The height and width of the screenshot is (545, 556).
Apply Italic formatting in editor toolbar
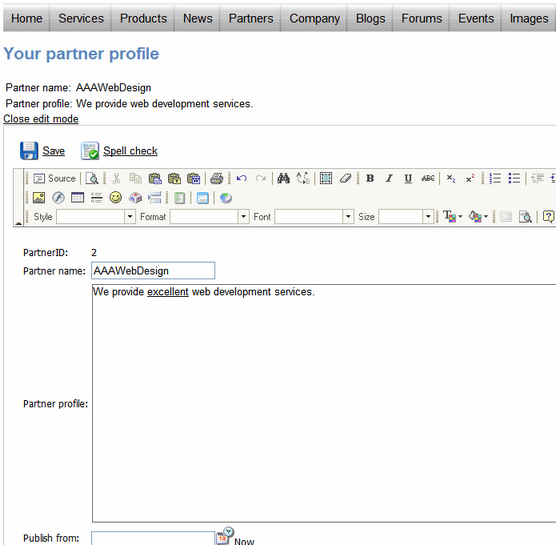point(389,178)
